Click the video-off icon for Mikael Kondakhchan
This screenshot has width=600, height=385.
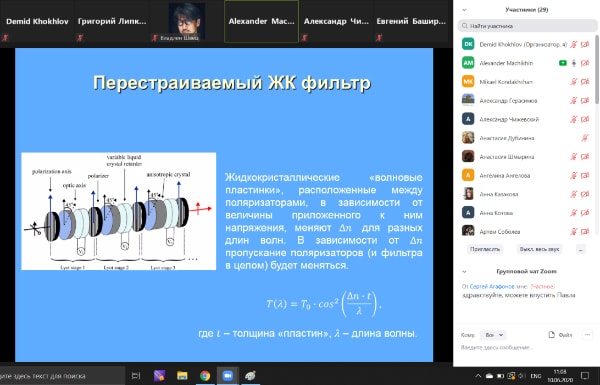(585, 82)
